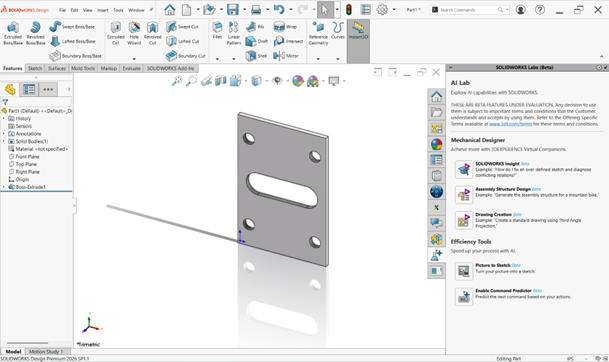Open the Edit Appearance color ball
609x362 pixels.
[298, 81]
